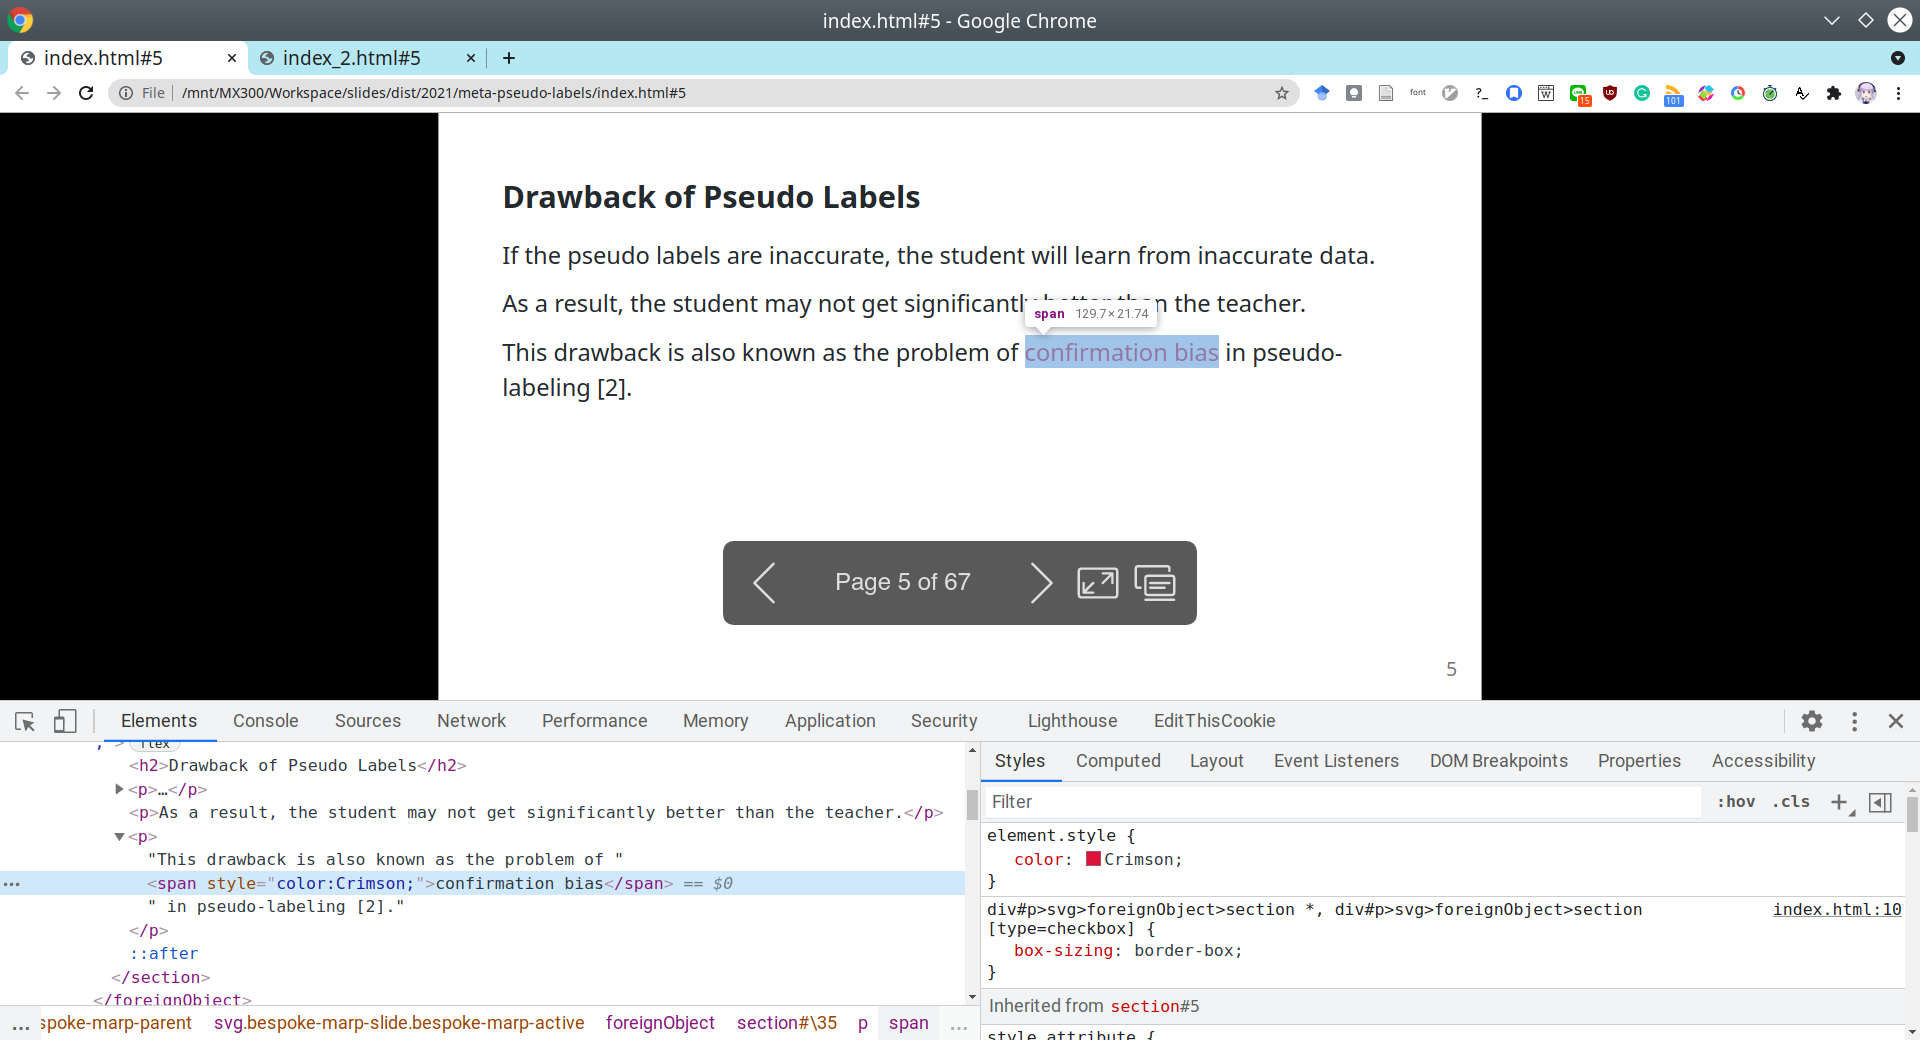Viewport: 1920px width, 1040px height.
Task: Open the Computed styles tab
Action: [x=1118, y=761]
